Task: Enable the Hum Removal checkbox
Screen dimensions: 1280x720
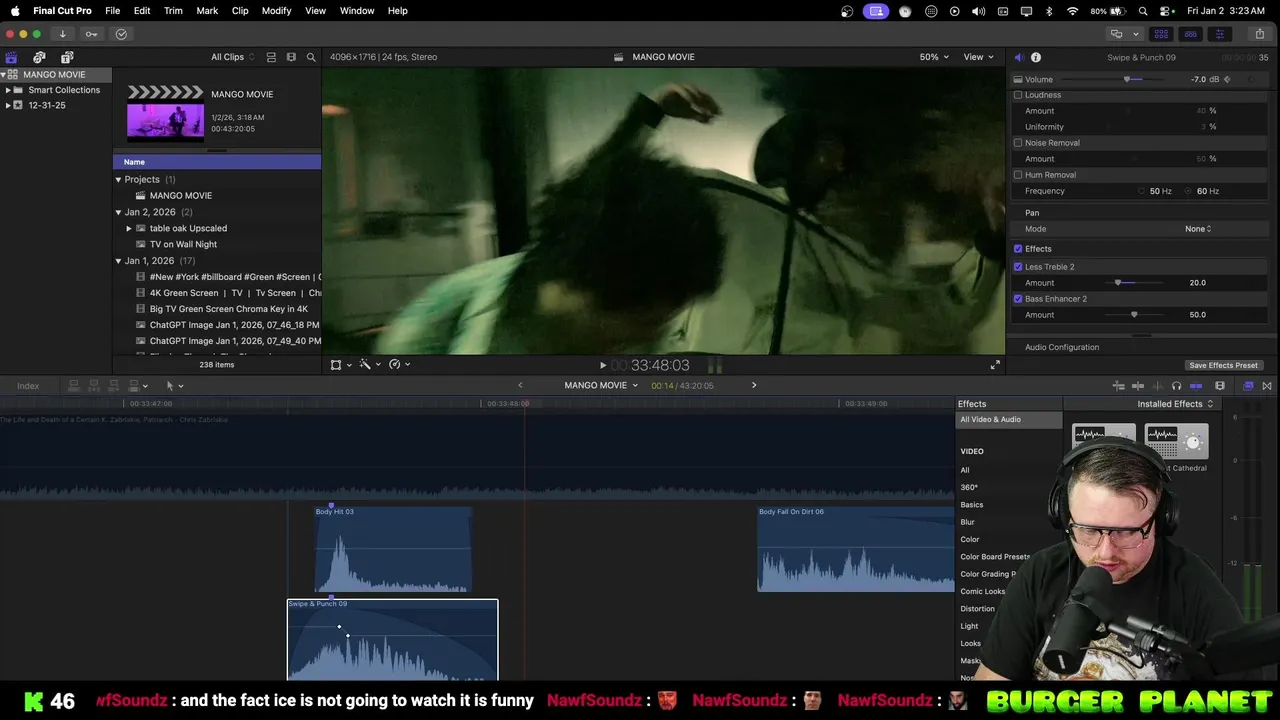Action: tap(1018, 175)
